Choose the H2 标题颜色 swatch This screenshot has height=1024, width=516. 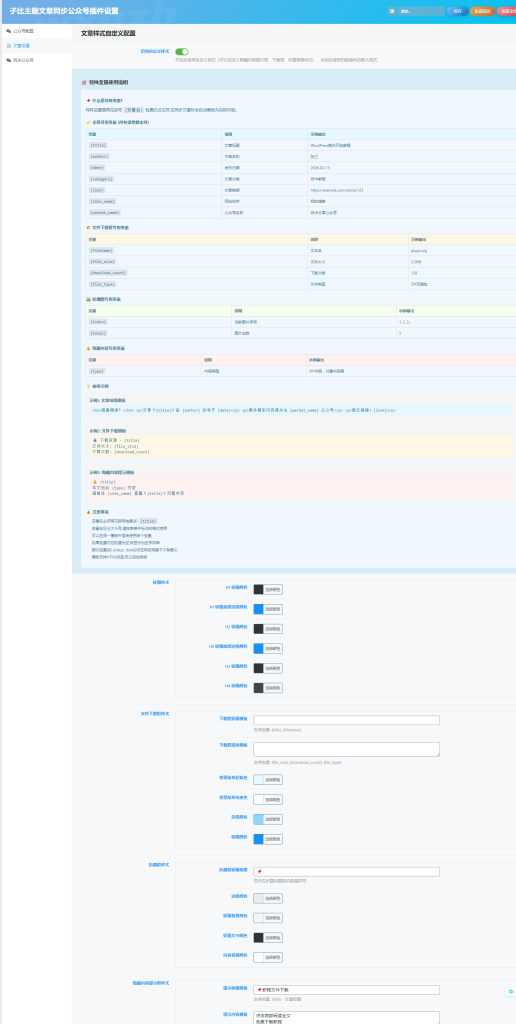[x=259, y=629]
